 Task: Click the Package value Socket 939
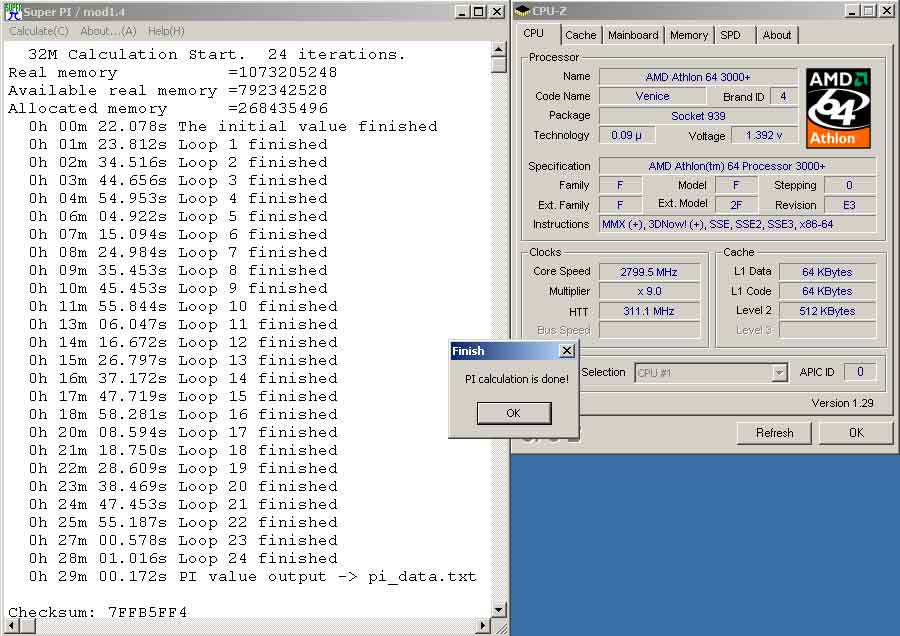pos(698,116)
